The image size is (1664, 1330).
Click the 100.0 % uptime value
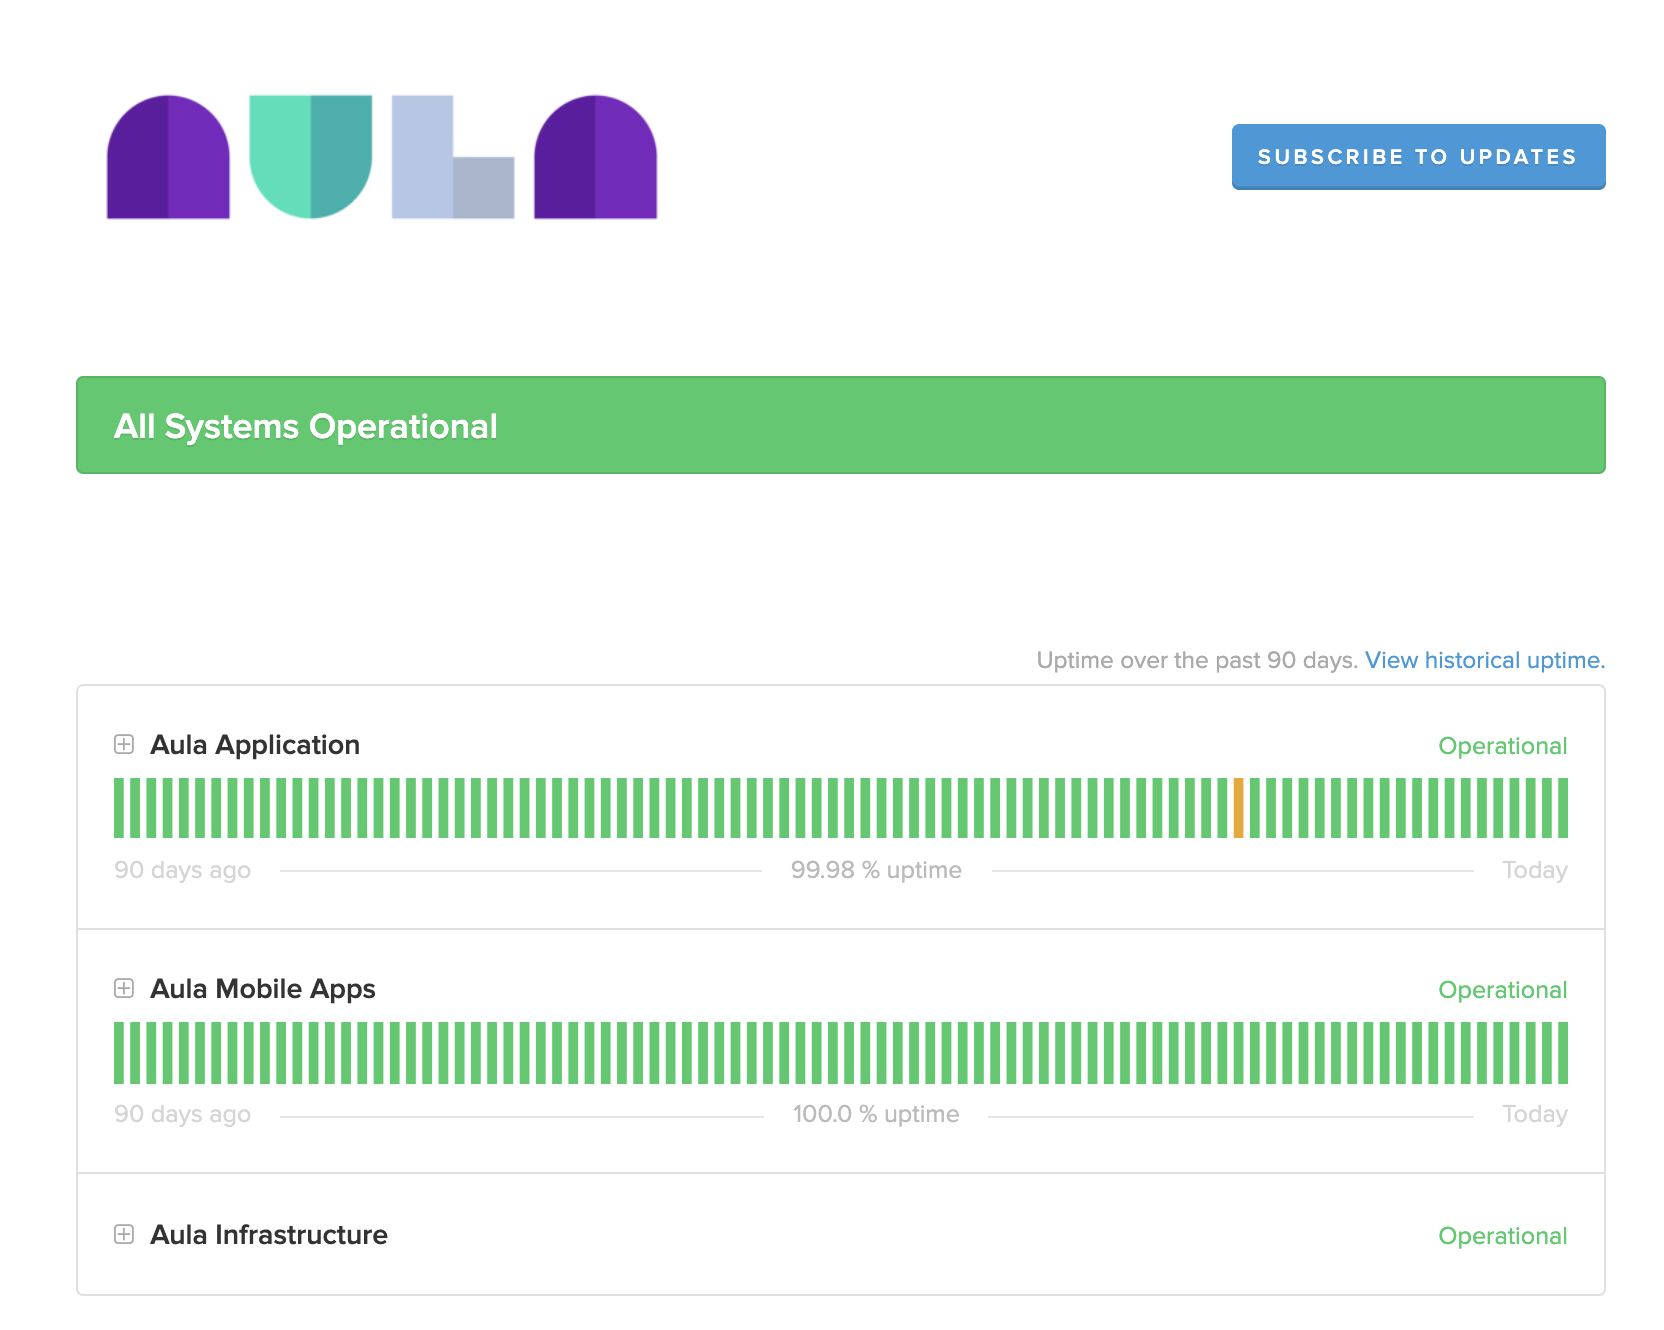click(x=876, y=1114)
